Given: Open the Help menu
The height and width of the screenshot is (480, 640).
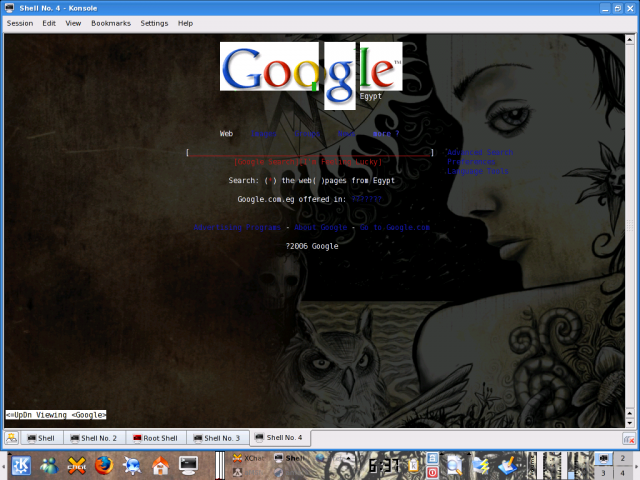Looking at the screenshot, I should [x=185, y=23].
